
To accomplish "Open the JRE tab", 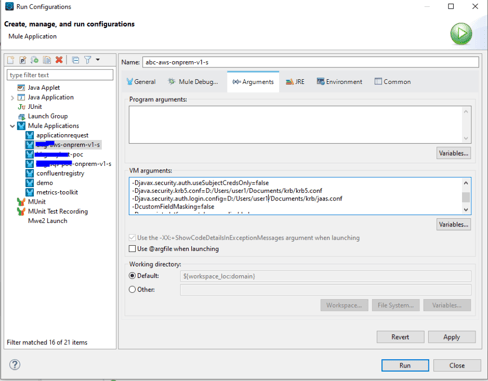I will (x=295, y=82).
